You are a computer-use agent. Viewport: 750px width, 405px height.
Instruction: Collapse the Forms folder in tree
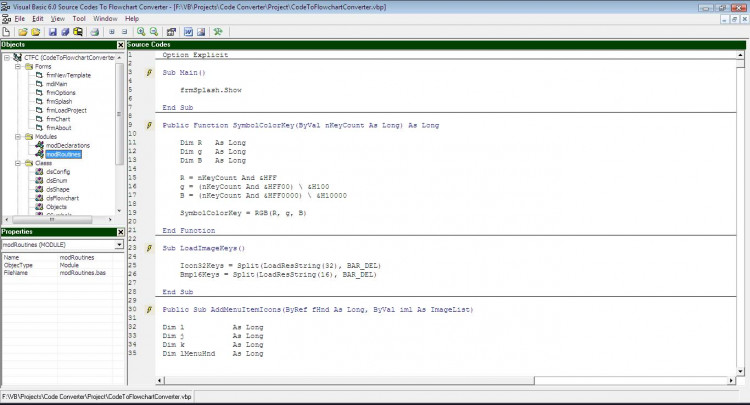[17, 66]
